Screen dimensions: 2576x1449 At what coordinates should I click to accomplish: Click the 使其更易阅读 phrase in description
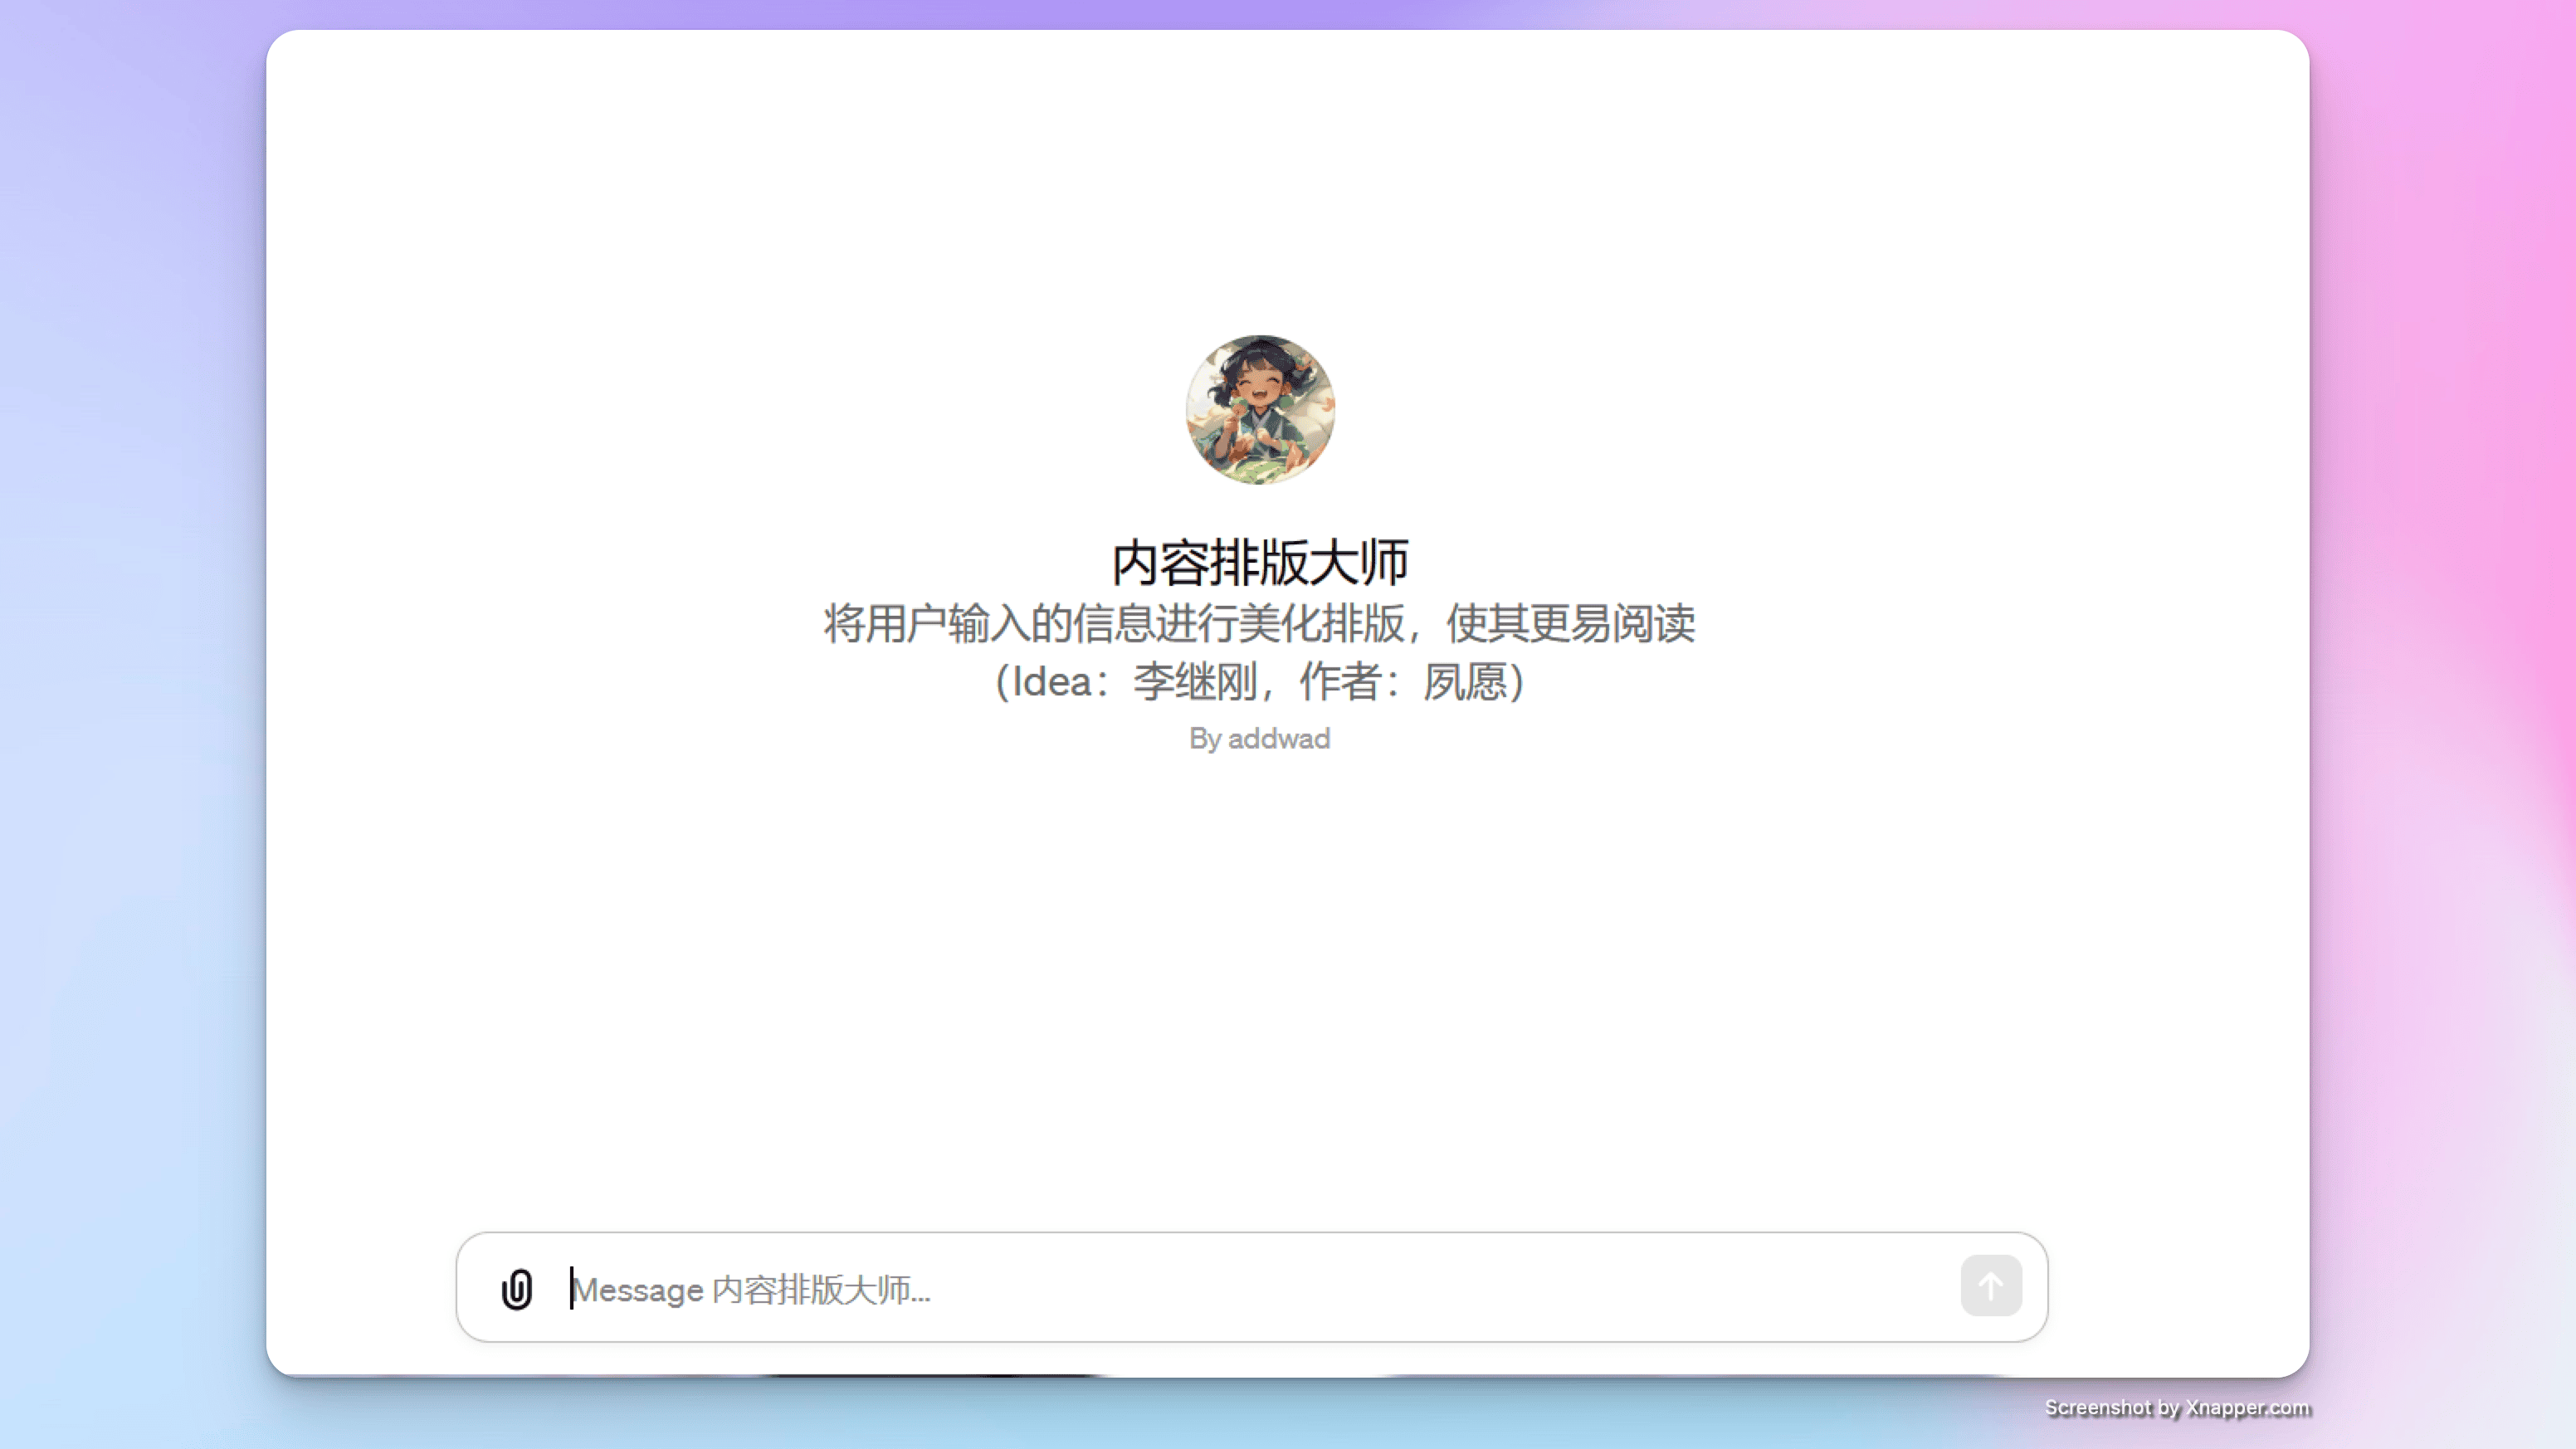(1570, 623)
